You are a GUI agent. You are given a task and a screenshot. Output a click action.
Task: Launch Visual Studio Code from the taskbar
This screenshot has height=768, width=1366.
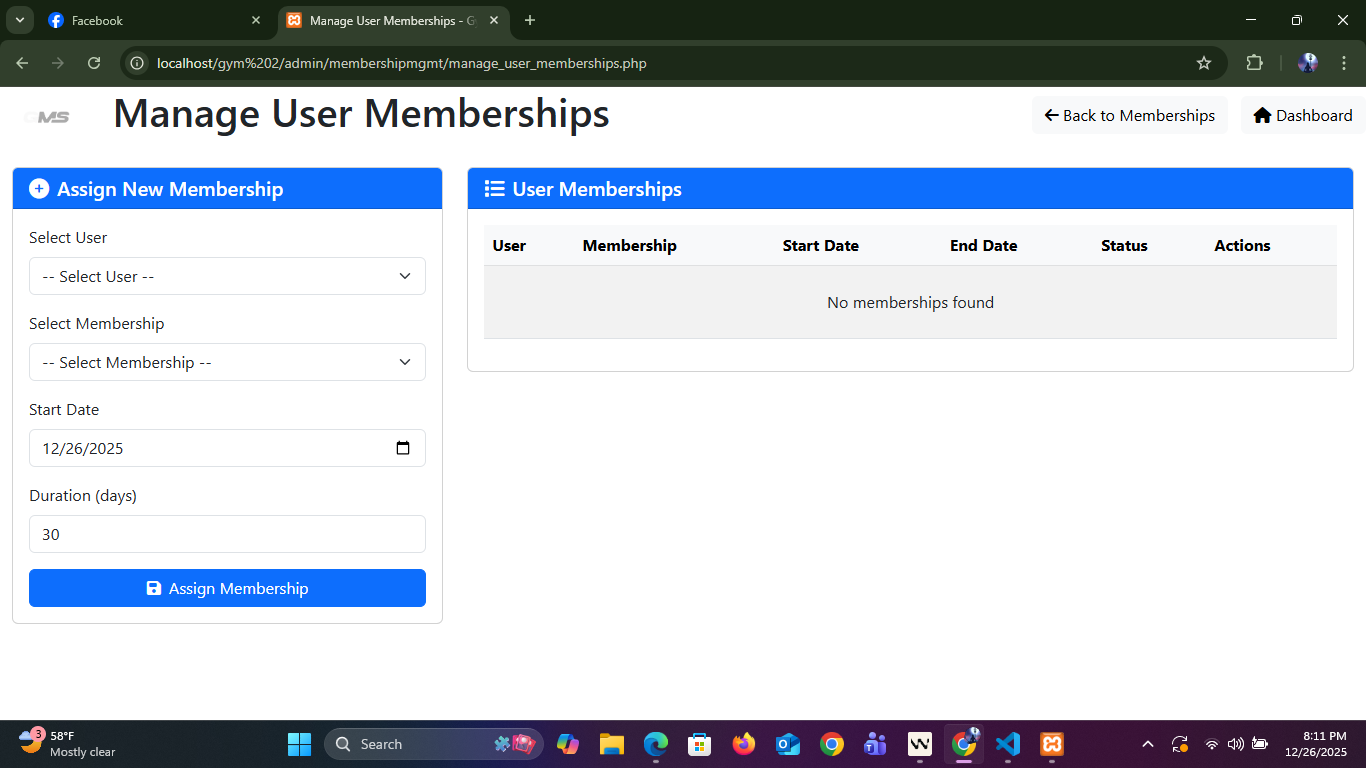tap(1007, 744)
